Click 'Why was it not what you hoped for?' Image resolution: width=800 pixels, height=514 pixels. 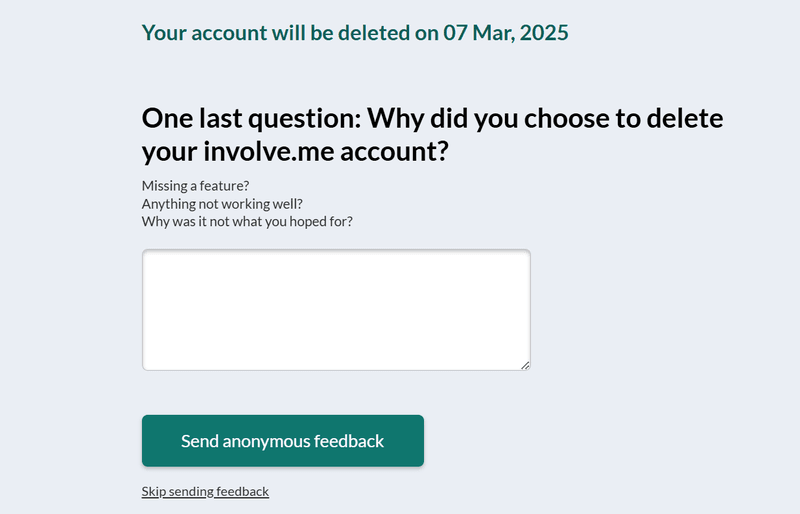247,221
